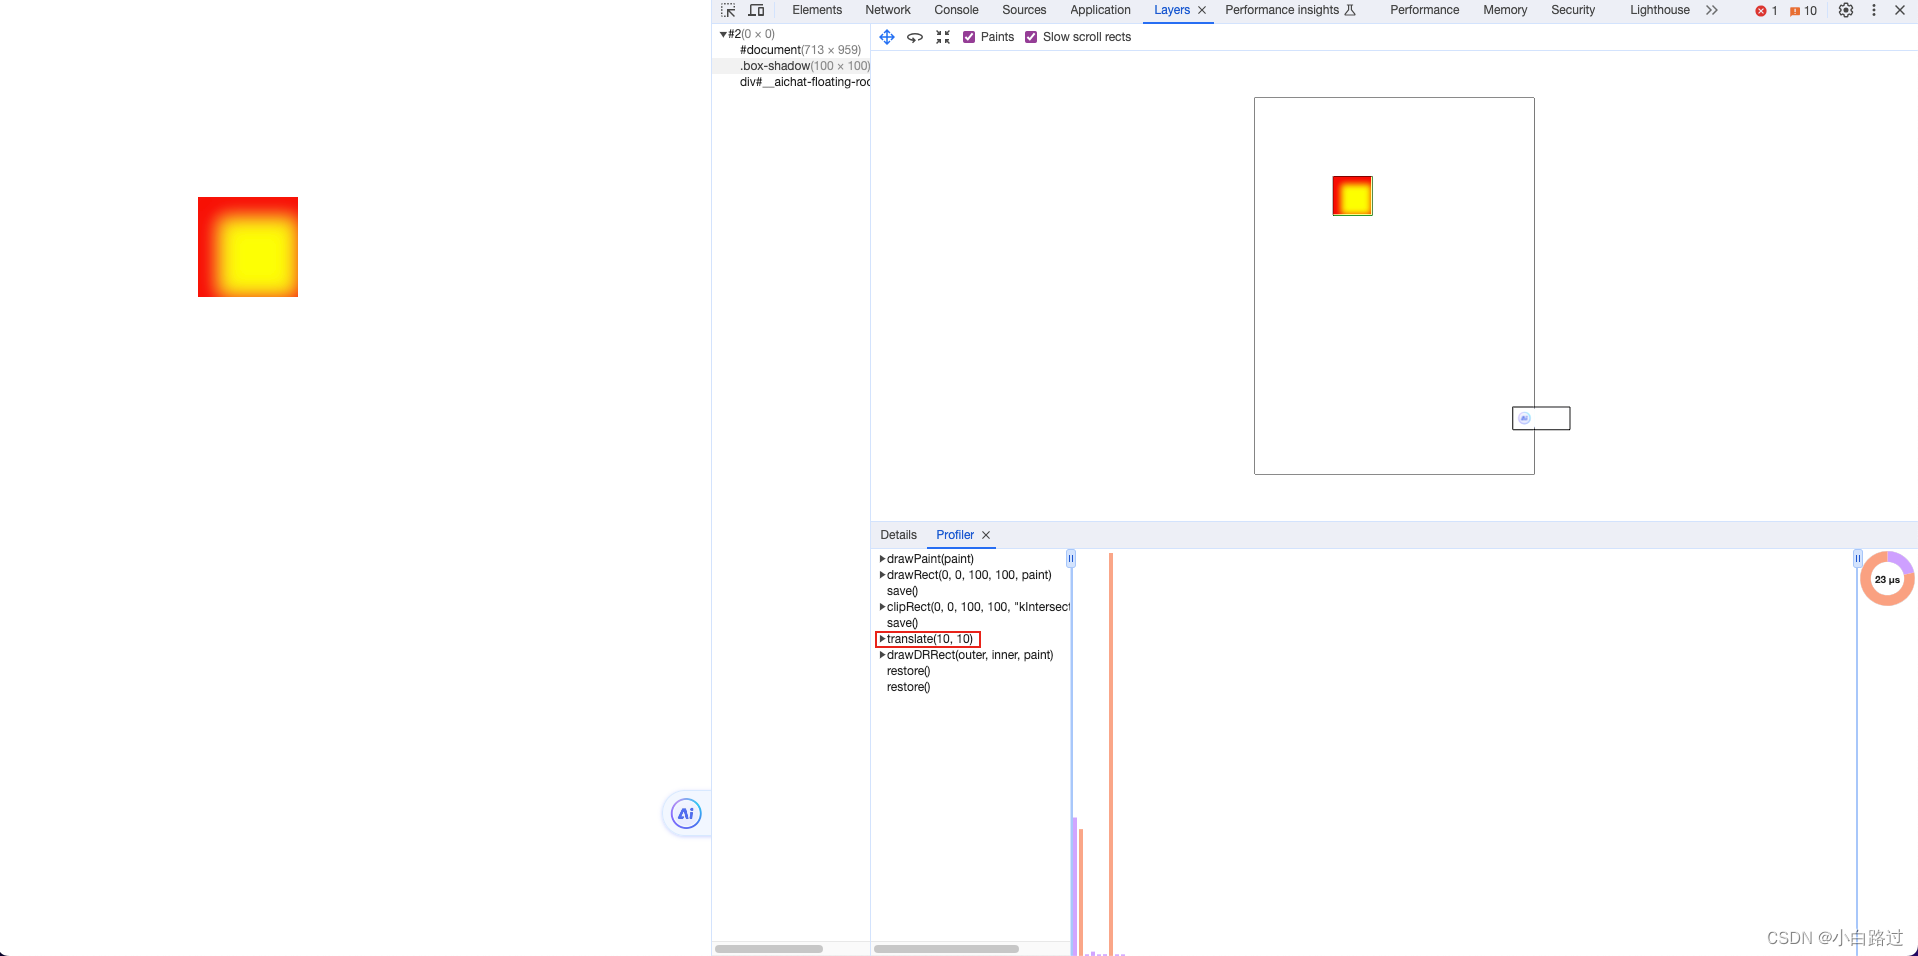Viewport: 1918px width, 956px height.
Task: Open the Sources tab
Action: coord(1024,10)
